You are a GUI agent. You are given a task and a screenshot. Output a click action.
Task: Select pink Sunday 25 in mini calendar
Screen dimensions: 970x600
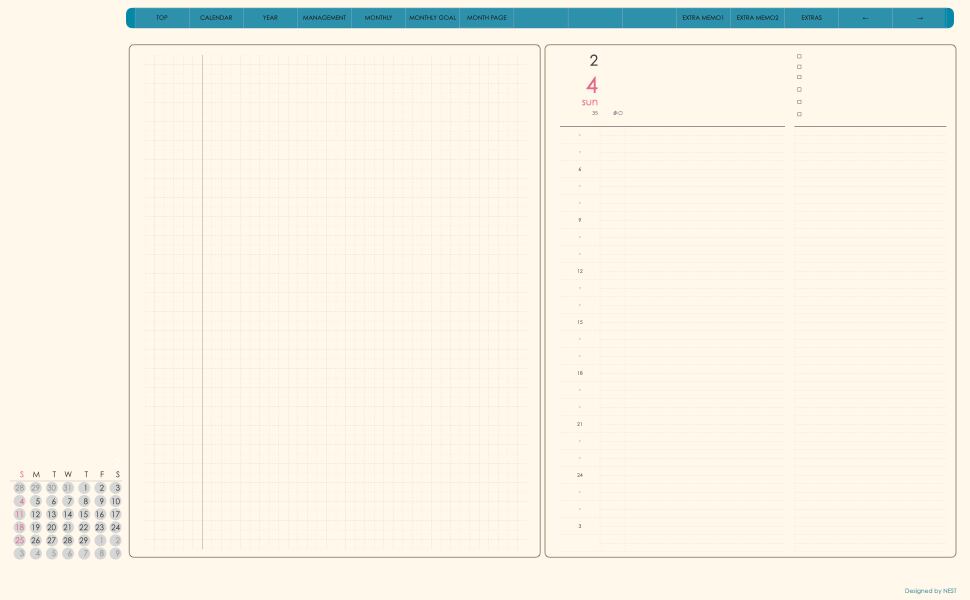point(20,540)
